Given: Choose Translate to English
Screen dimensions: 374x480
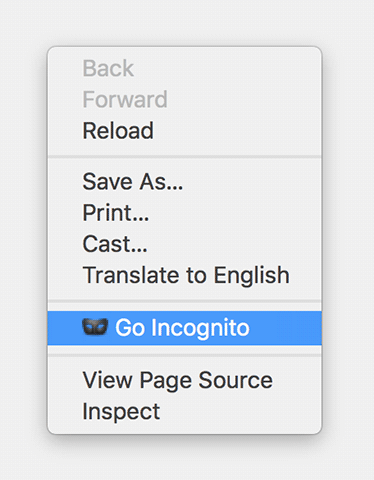Looking at the screenshot, I should (x=186, y=275).
